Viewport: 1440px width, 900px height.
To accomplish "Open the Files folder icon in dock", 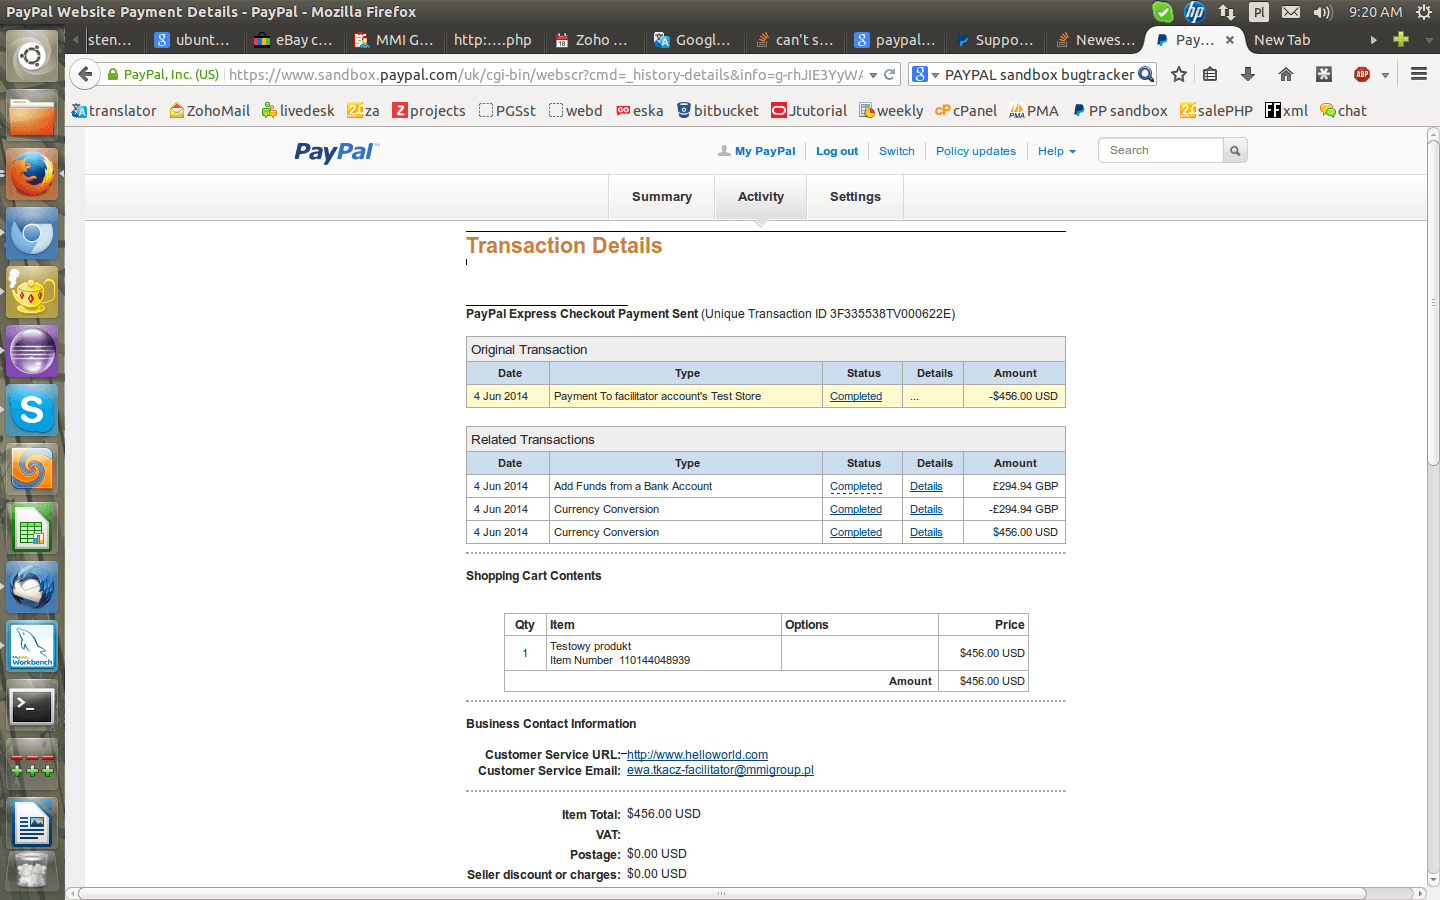I will (32, 115).
